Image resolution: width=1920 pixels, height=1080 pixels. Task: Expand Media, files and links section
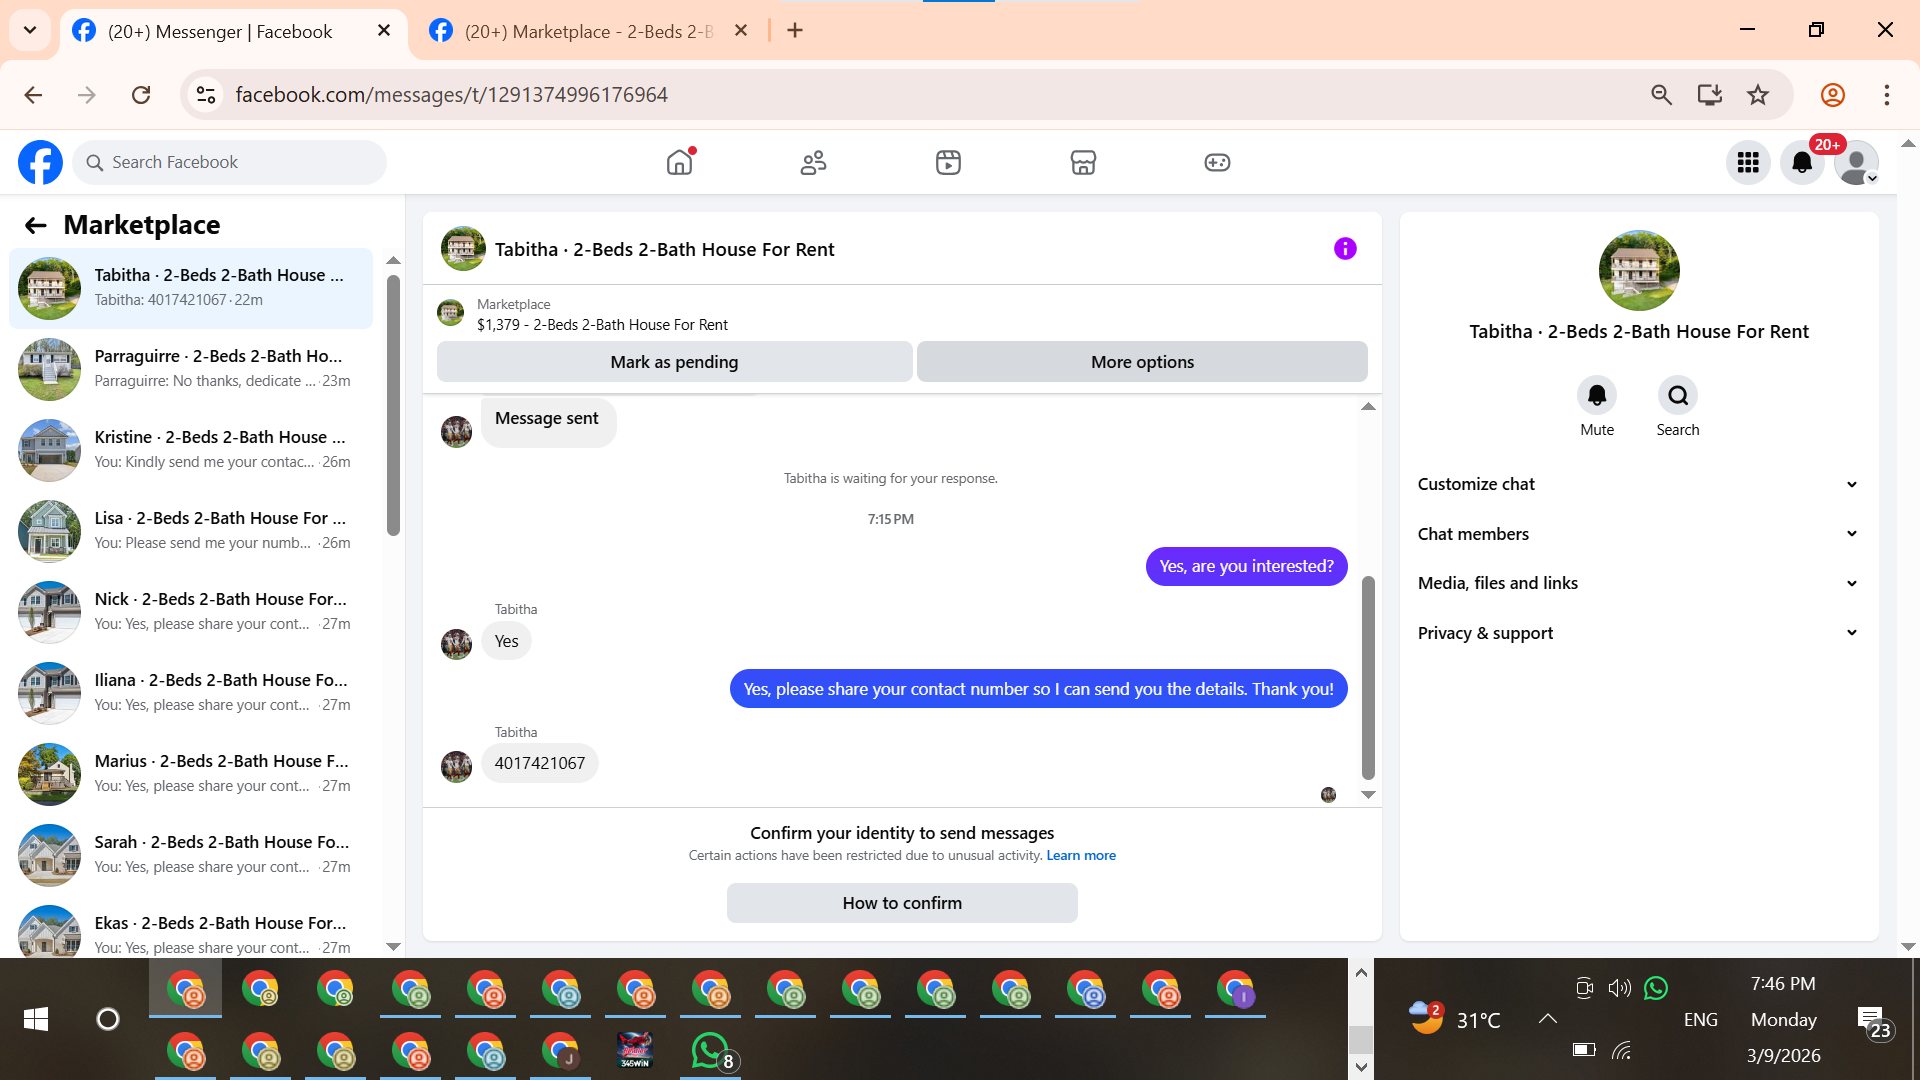coord(1637,583)
